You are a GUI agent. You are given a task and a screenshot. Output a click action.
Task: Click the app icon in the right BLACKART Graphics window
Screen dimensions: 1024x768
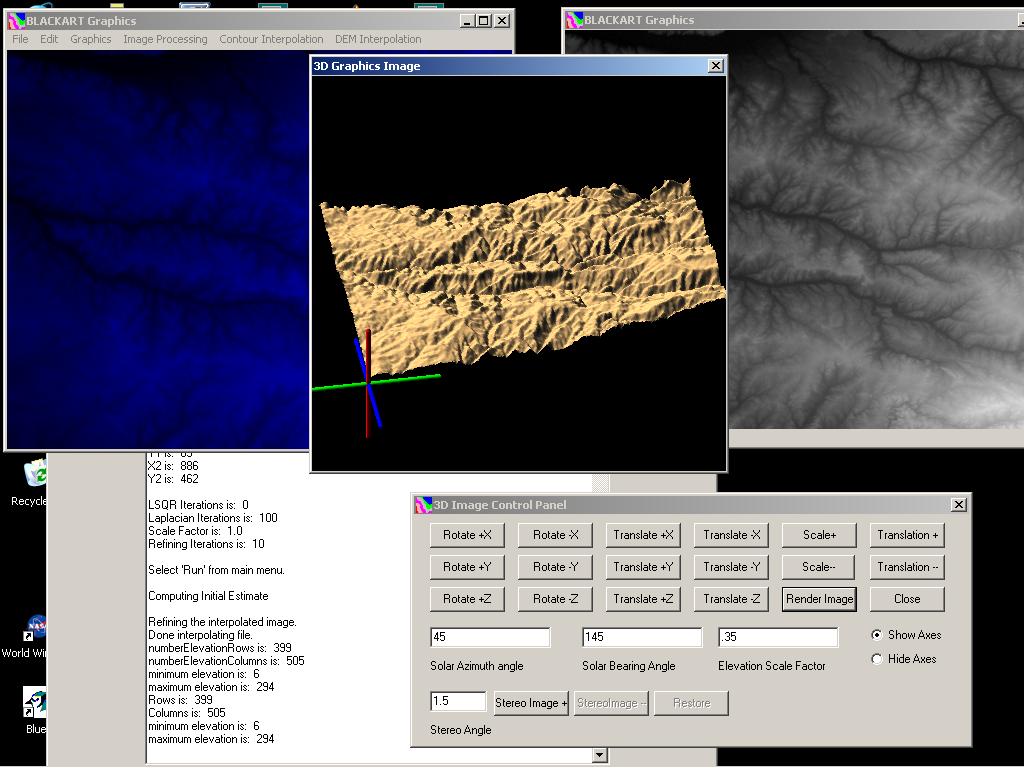tap(575, 20)
